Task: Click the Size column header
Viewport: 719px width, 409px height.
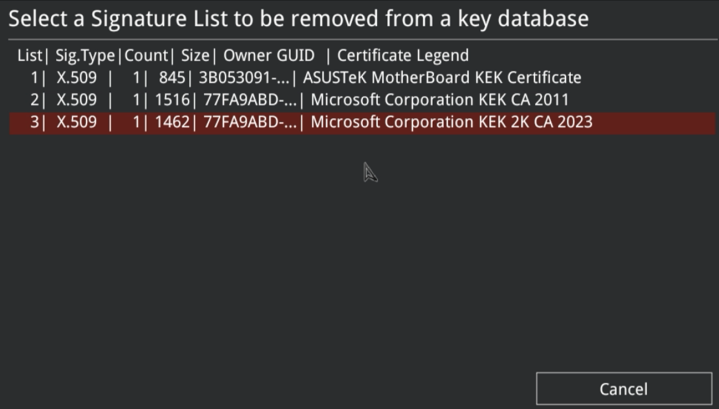Action: click(x=195, y=55)
